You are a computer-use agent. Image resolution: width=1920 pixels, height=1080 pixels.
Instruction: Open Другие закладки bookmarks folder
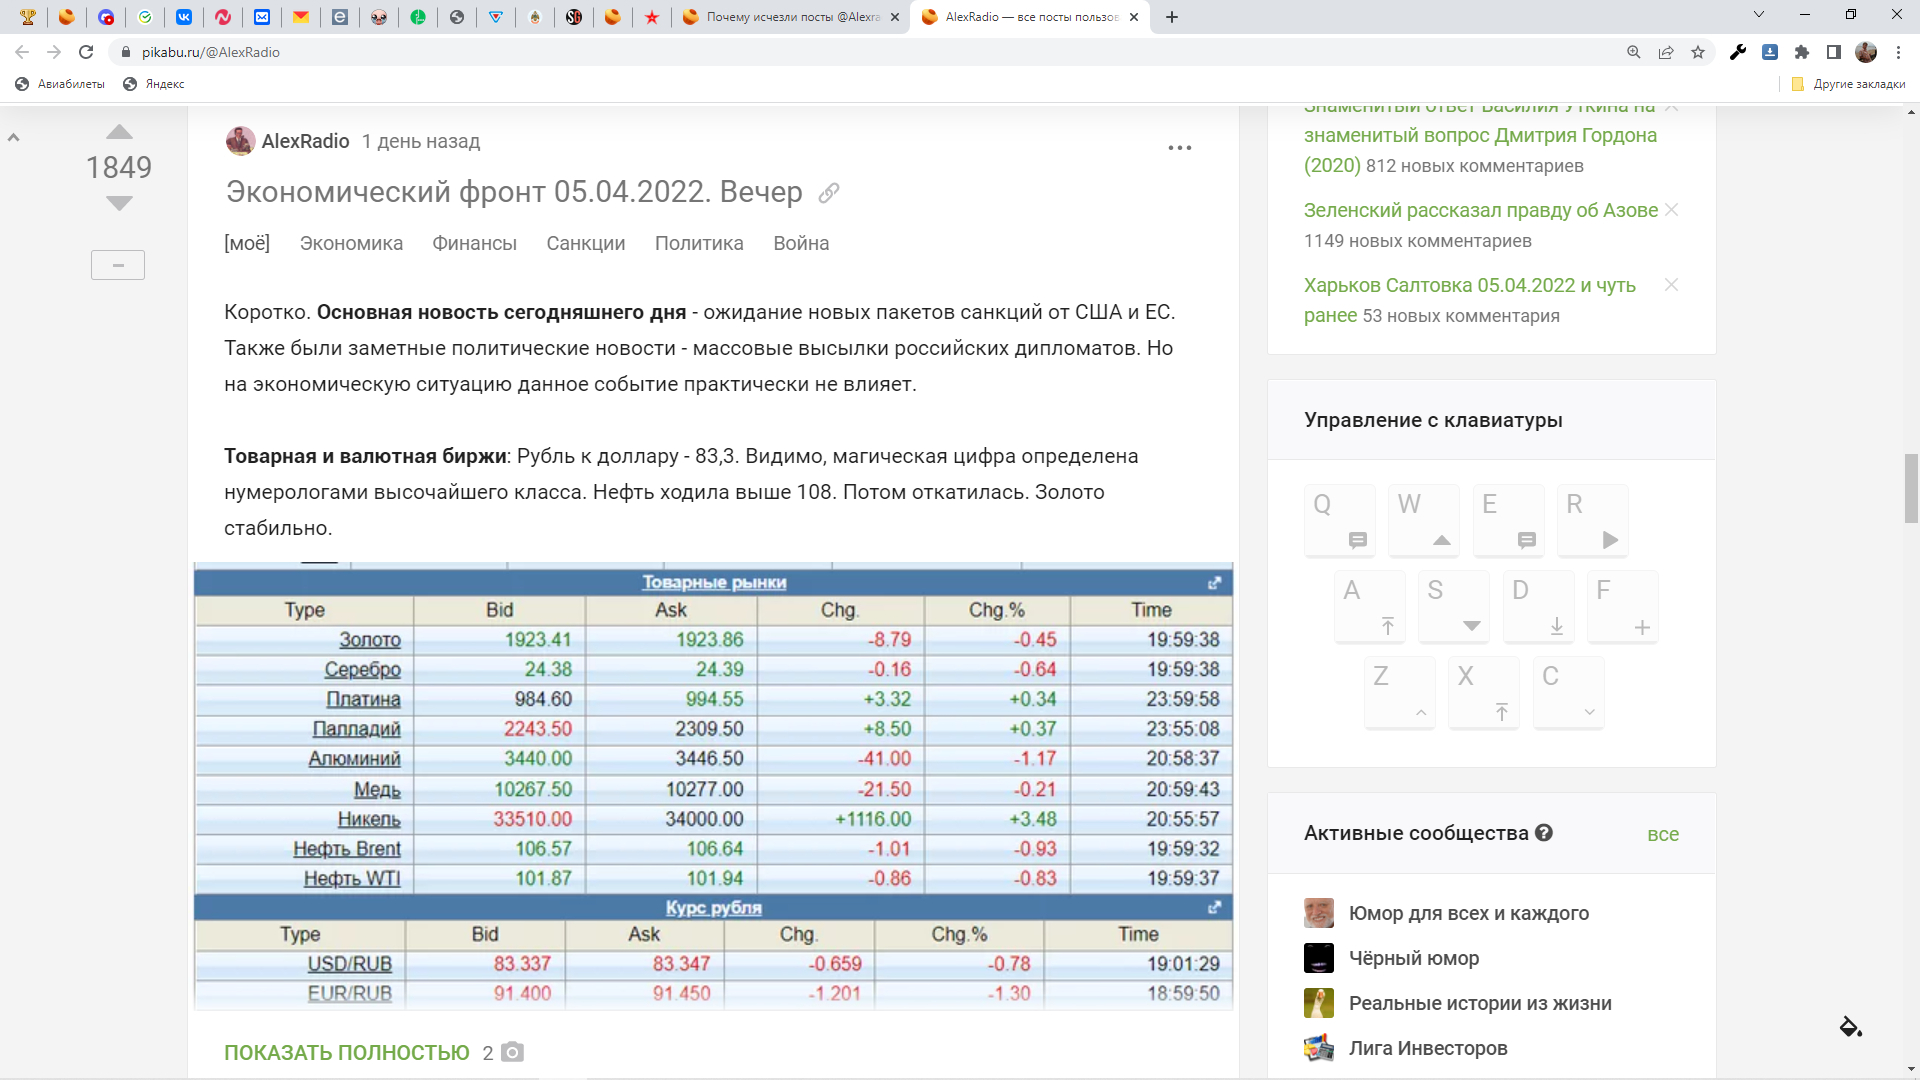pyautogui.click(x=1849, y=84)
